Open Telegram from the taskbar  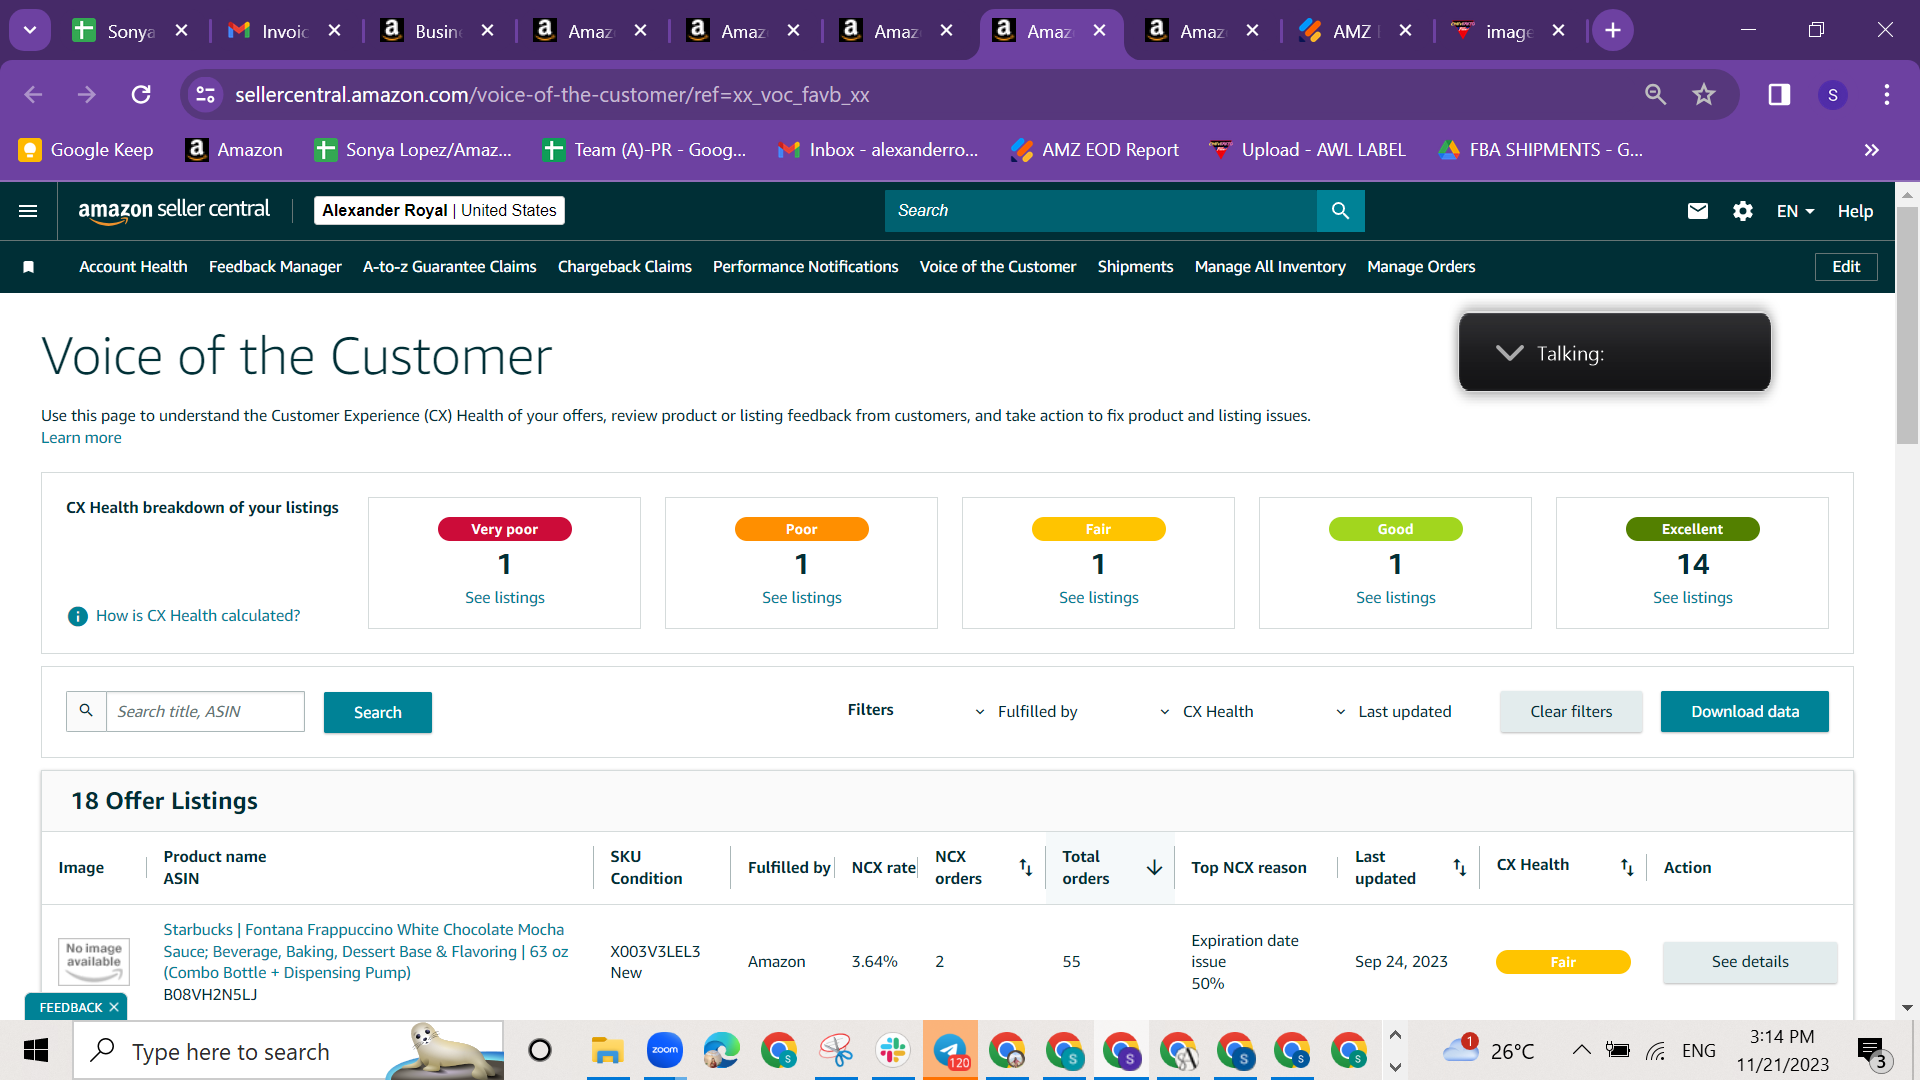tap(950, 1051)
